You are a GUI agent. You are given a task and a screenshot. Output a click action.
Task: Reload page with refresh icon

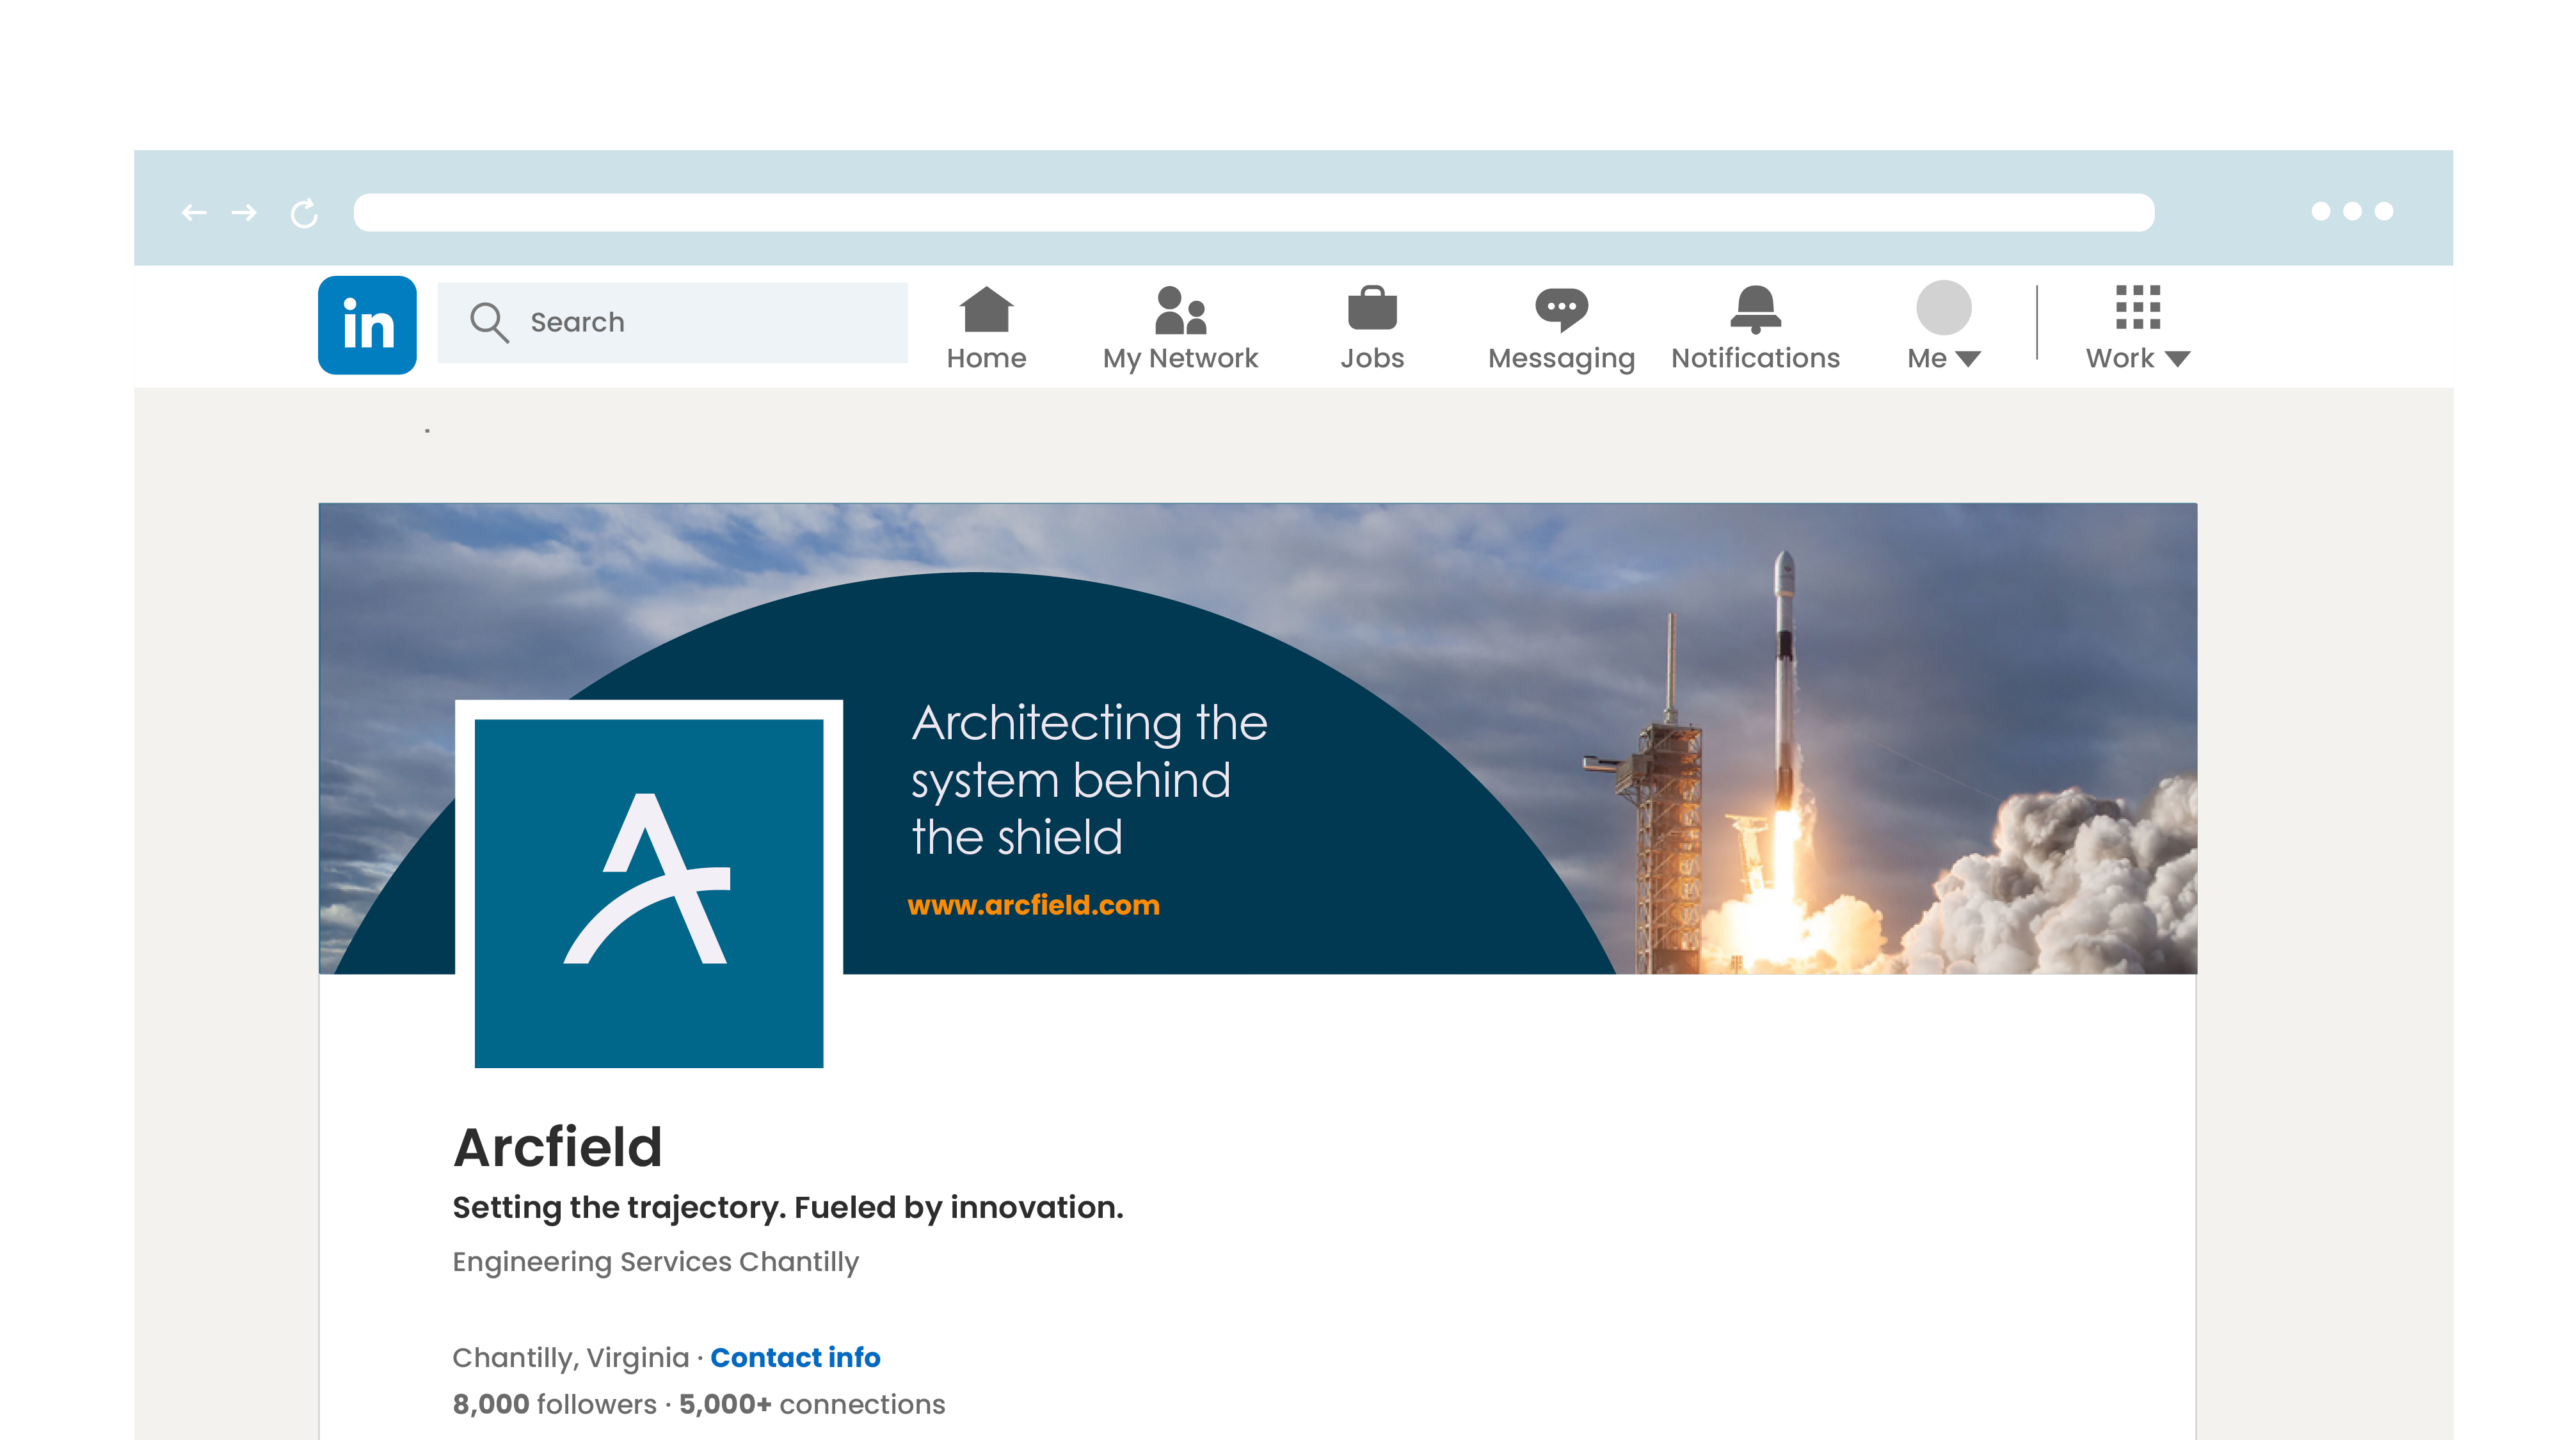click(x=304, y=213)
